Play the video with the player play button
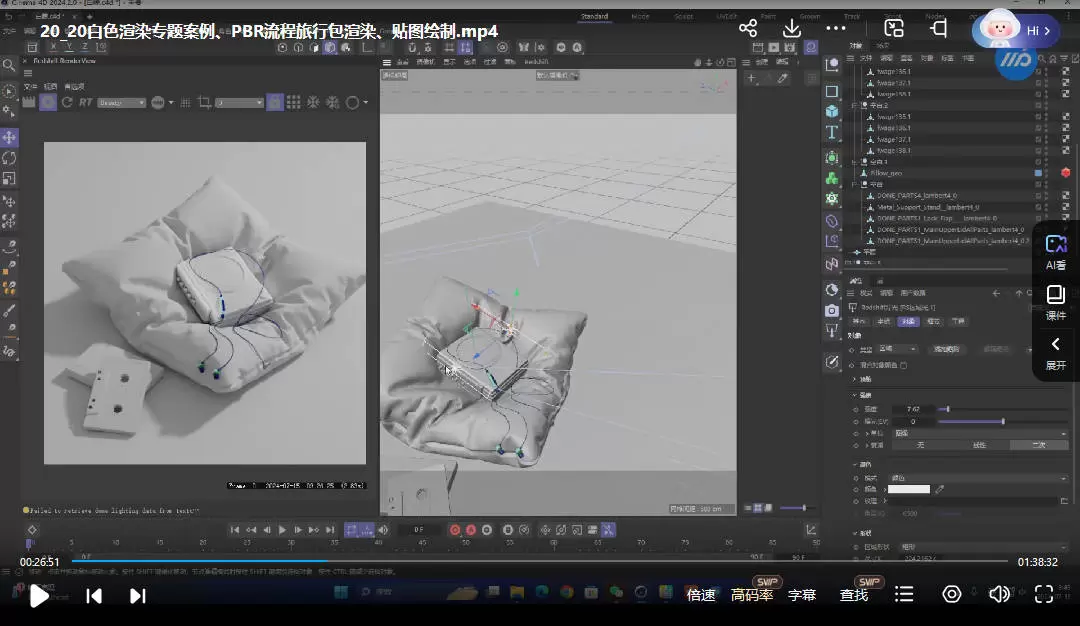This screenshot has width=1080, height=626. (x=39, y=596)
